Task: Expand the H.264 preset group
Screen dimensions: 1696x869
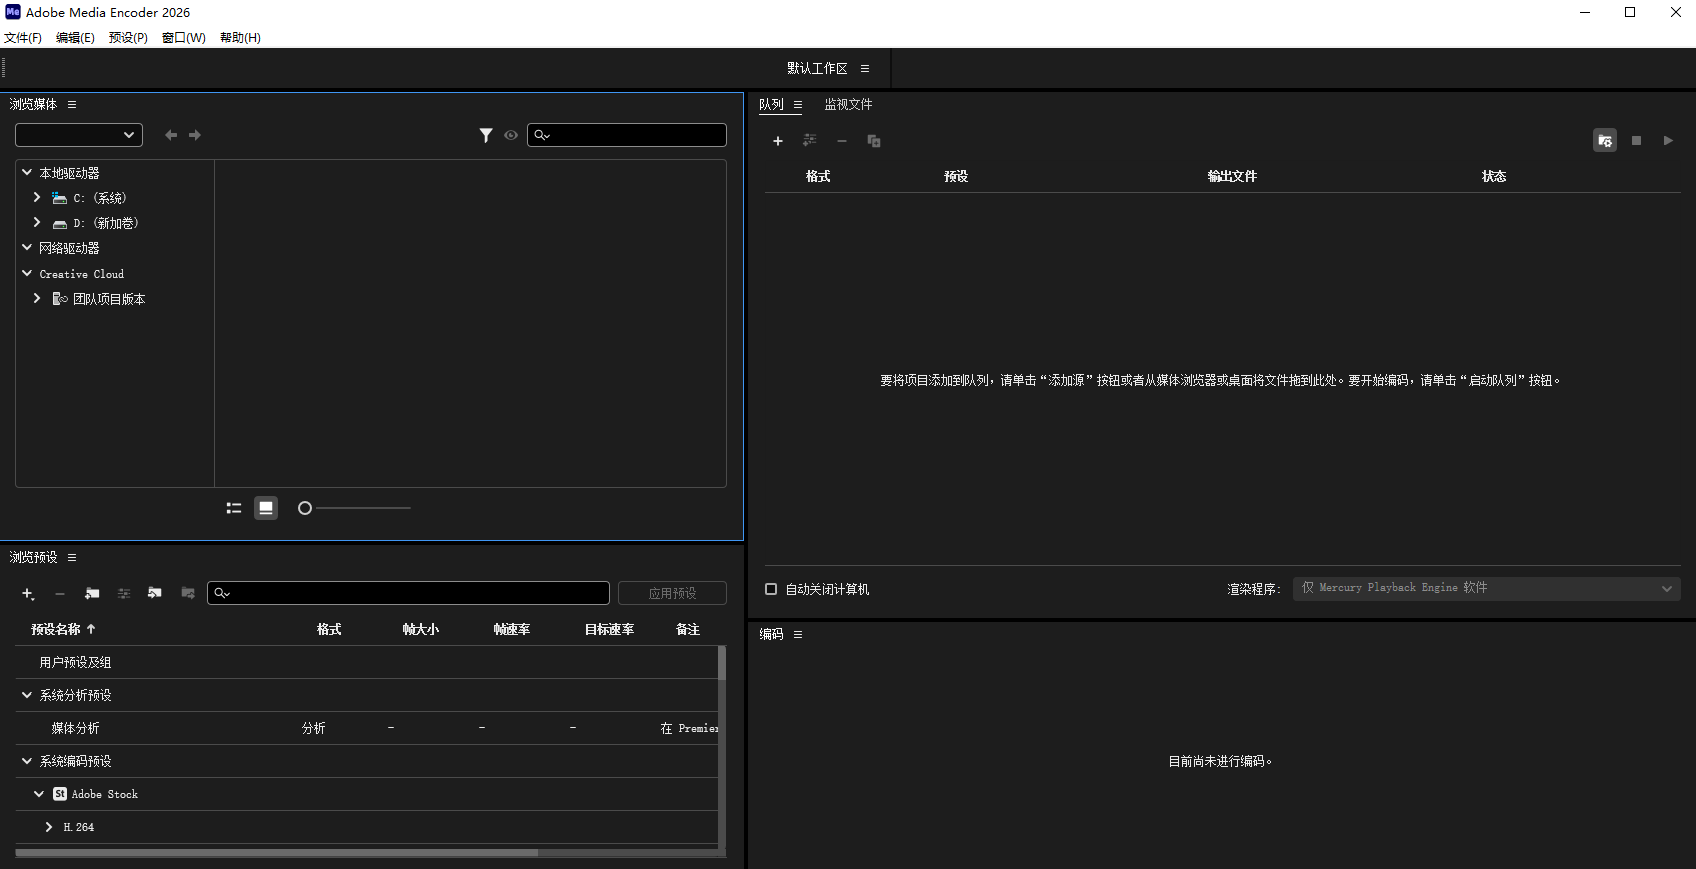Action: (x=49, y=827)
